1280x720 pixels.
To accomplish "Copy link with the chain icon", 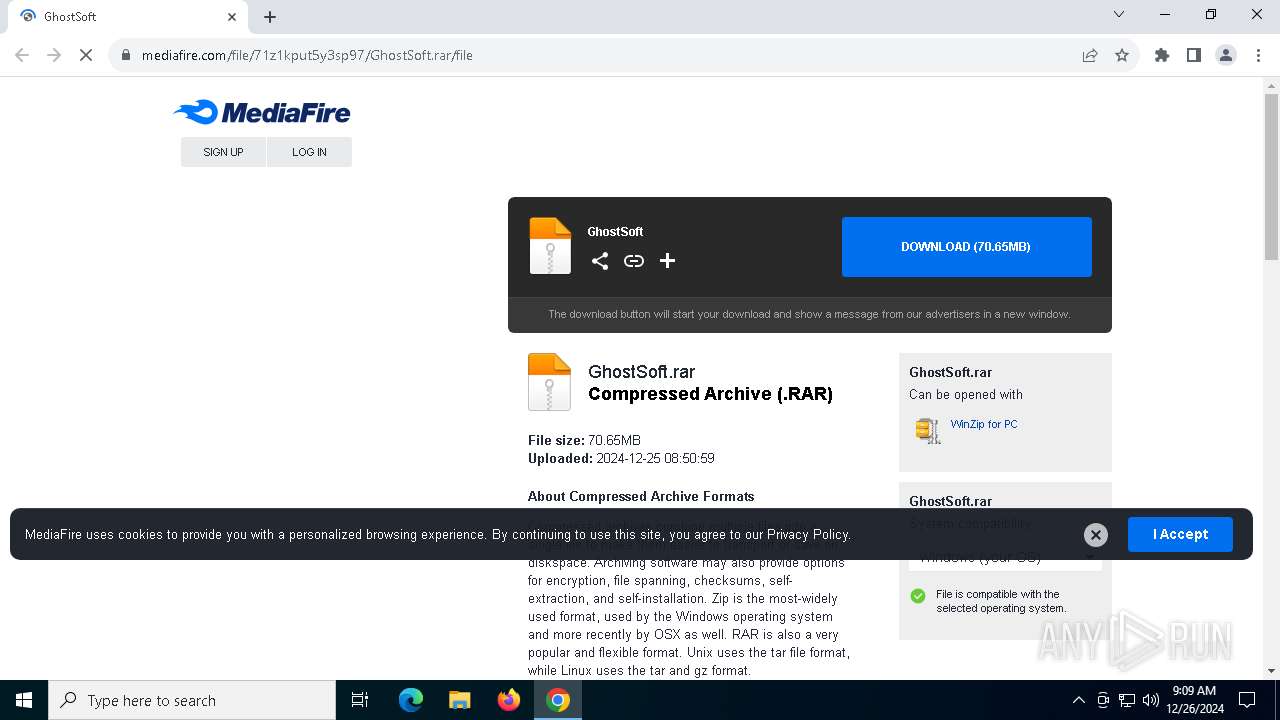I will pyautogui.click(x=634, y=261).
